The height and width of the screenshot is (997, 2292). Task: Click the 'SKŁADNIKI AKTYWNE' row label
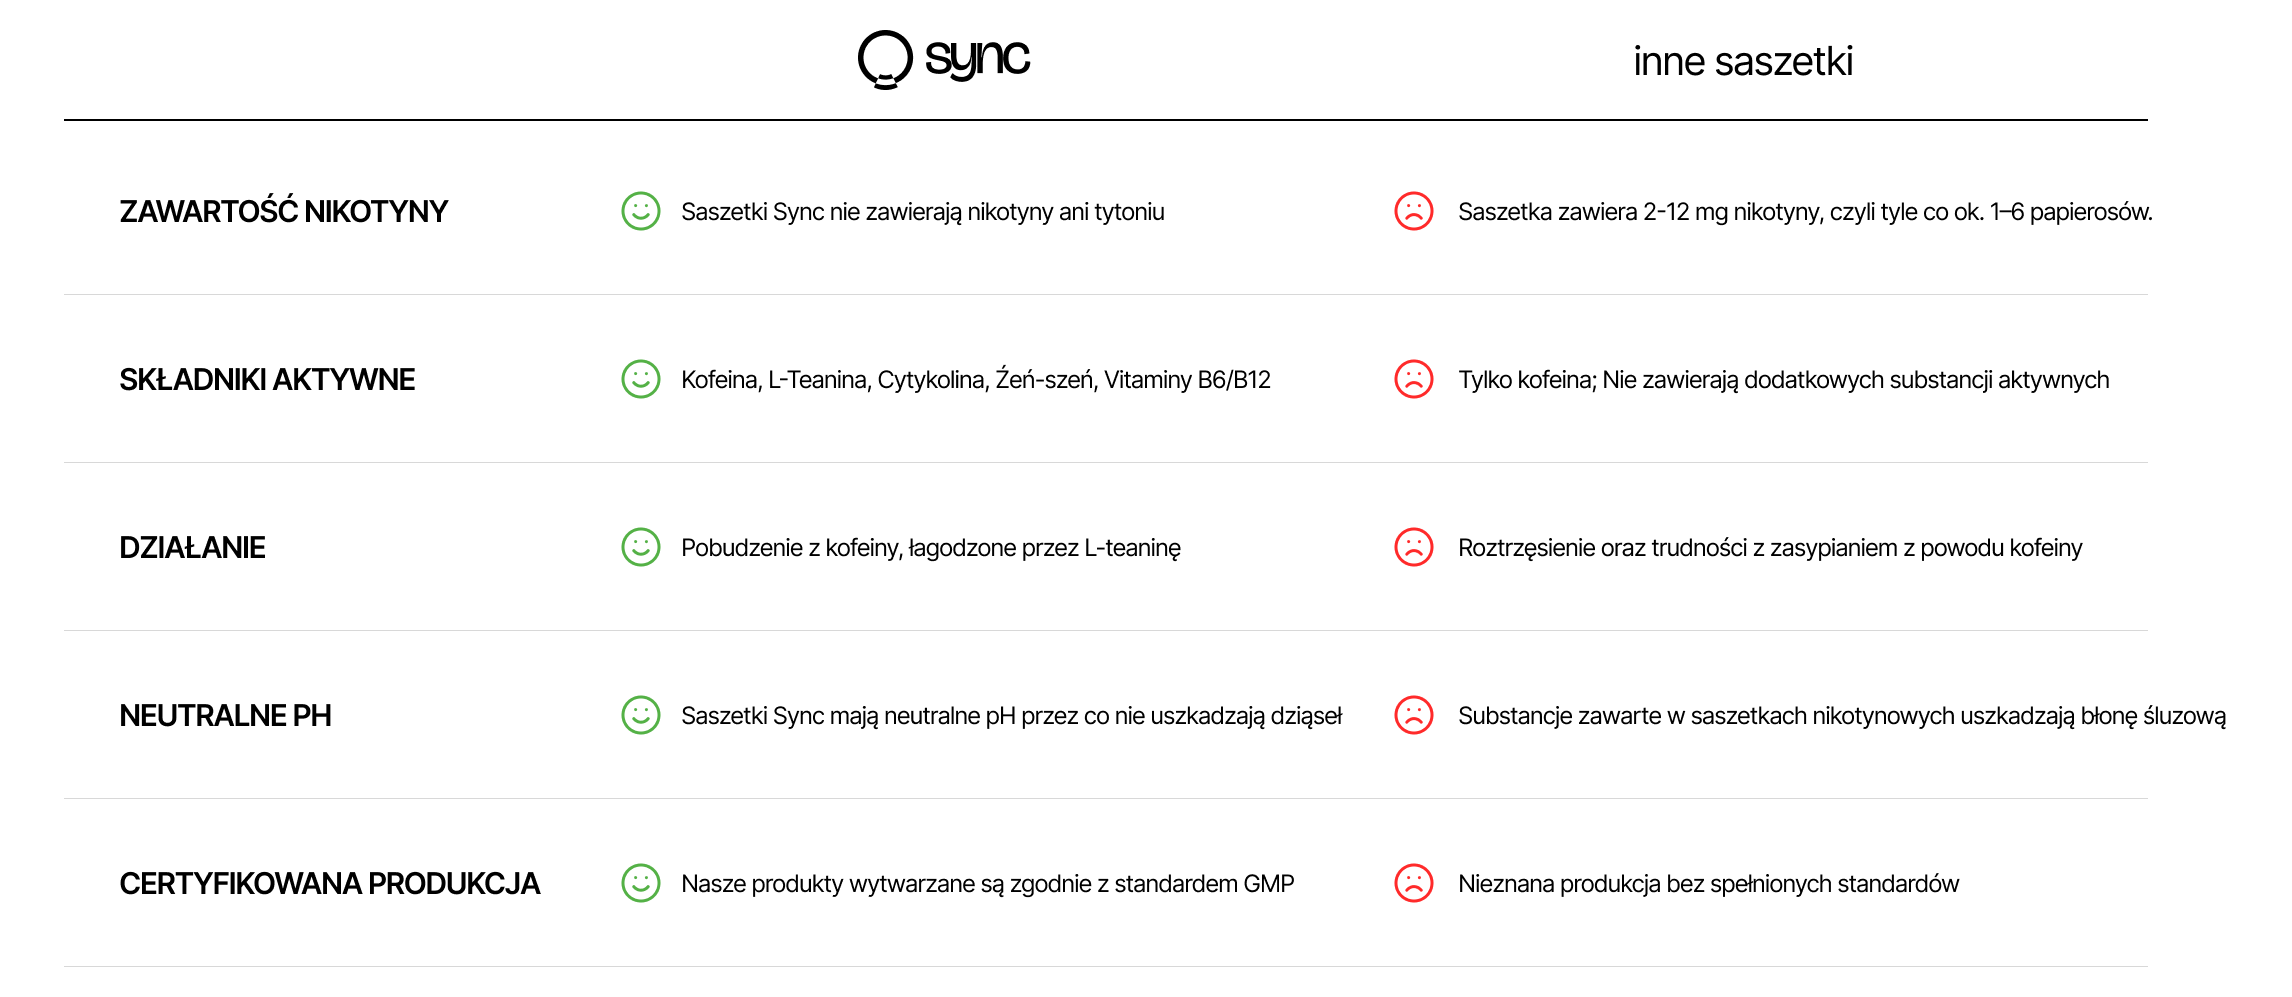coord(267,380)
